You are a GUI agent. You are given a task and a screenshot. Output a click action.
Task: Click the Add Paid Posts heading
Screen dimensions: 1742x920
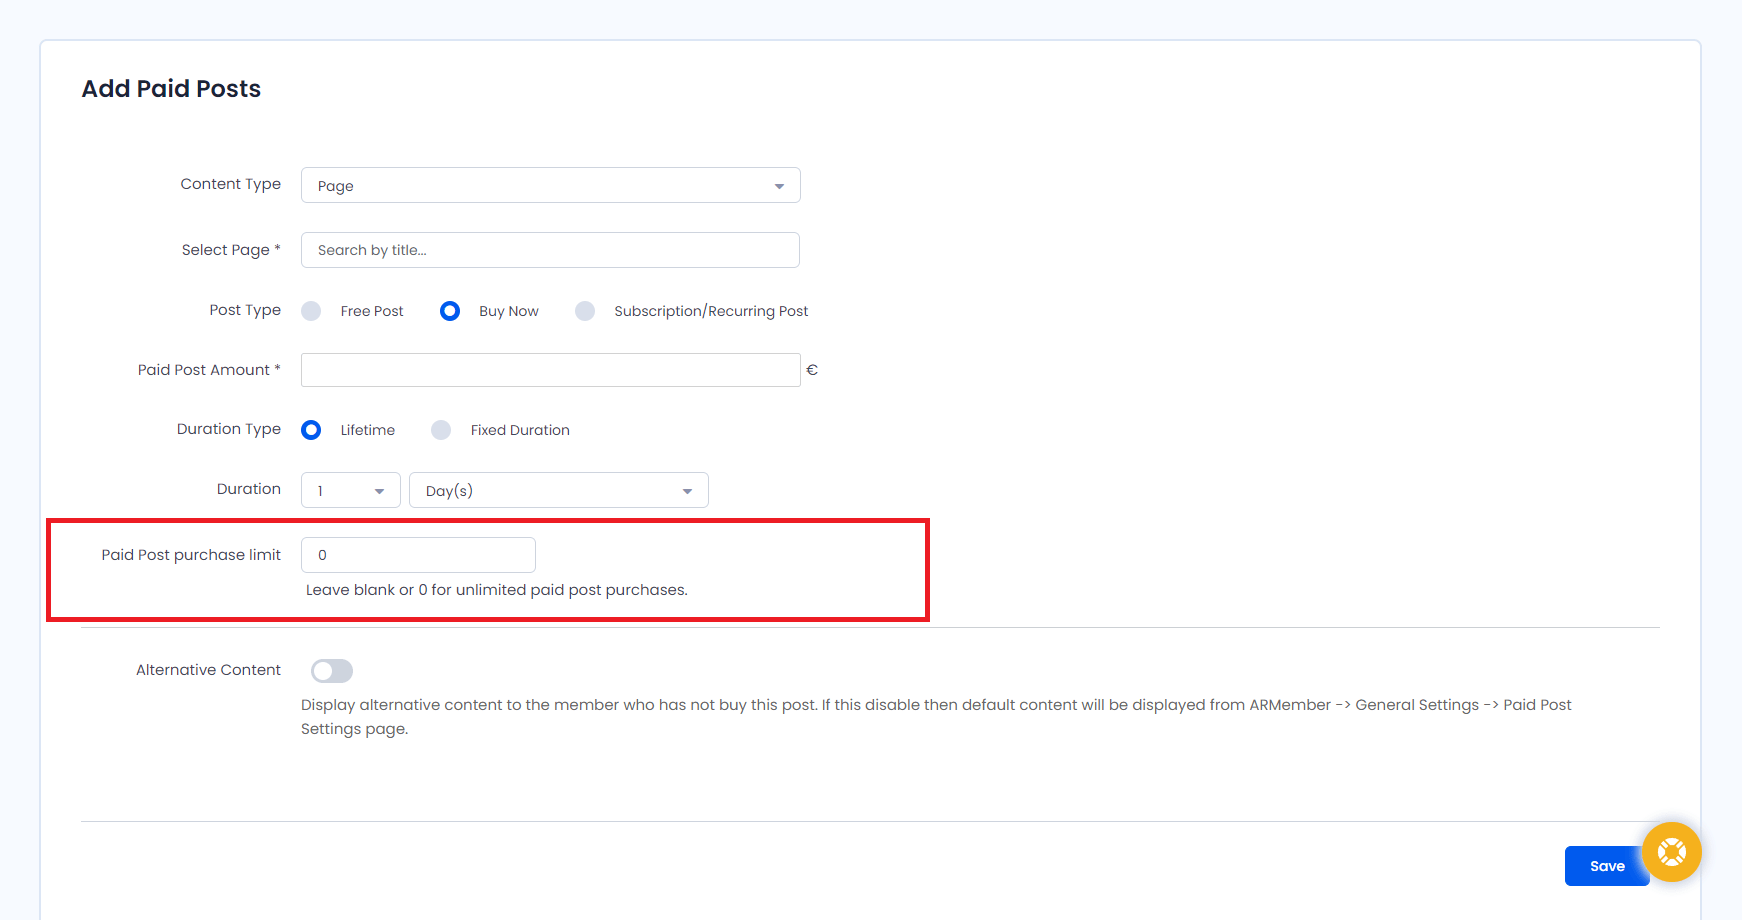click(171, 89)
